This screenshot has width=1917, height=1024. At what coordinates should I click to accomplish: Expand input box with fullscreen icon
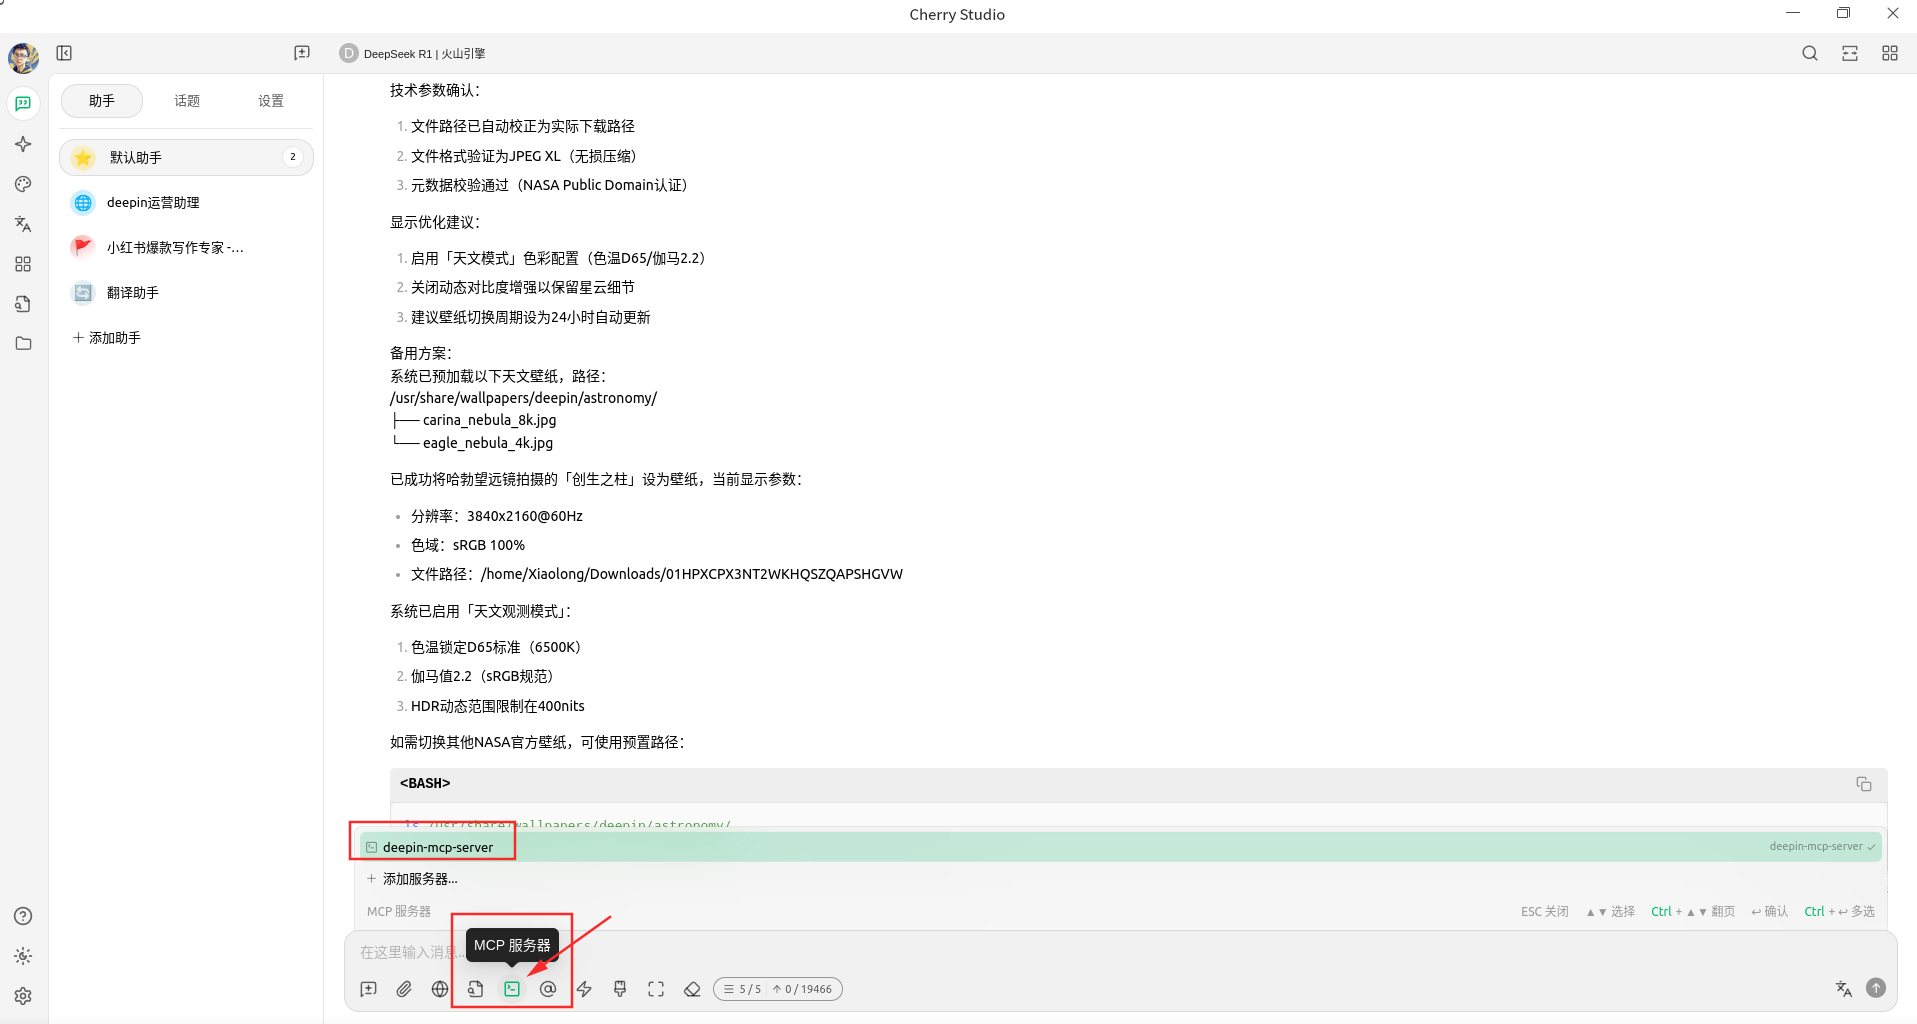pos(656,989)
